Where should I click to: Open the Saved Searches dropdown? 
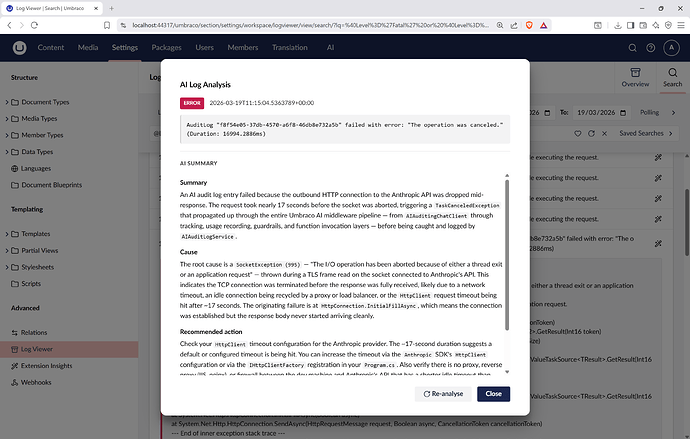point(646,133)
